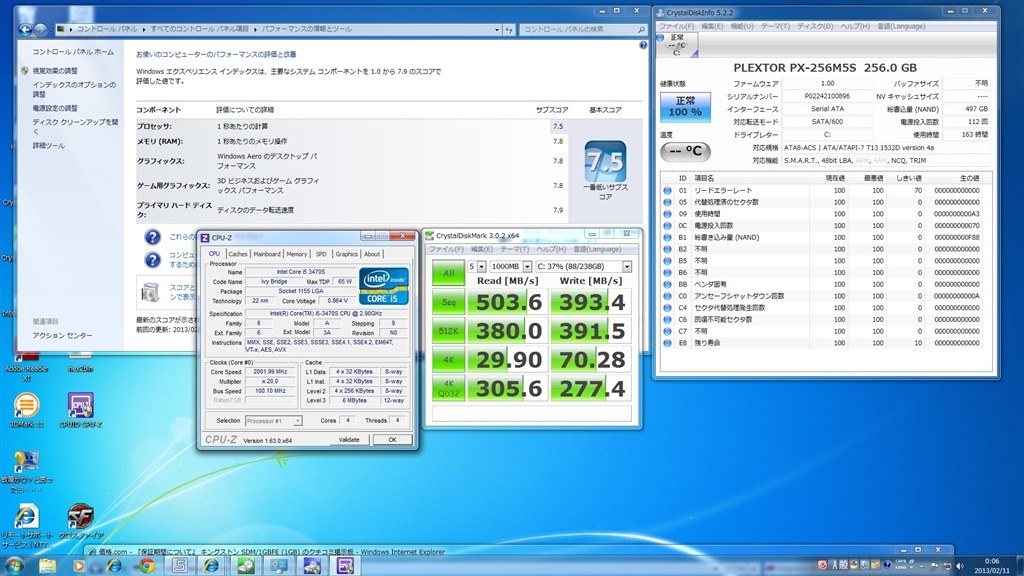Switch to the Mainboard tab in CPU-Z
Viewport: 1024px width, 576px height.
[x=266, y=254]
